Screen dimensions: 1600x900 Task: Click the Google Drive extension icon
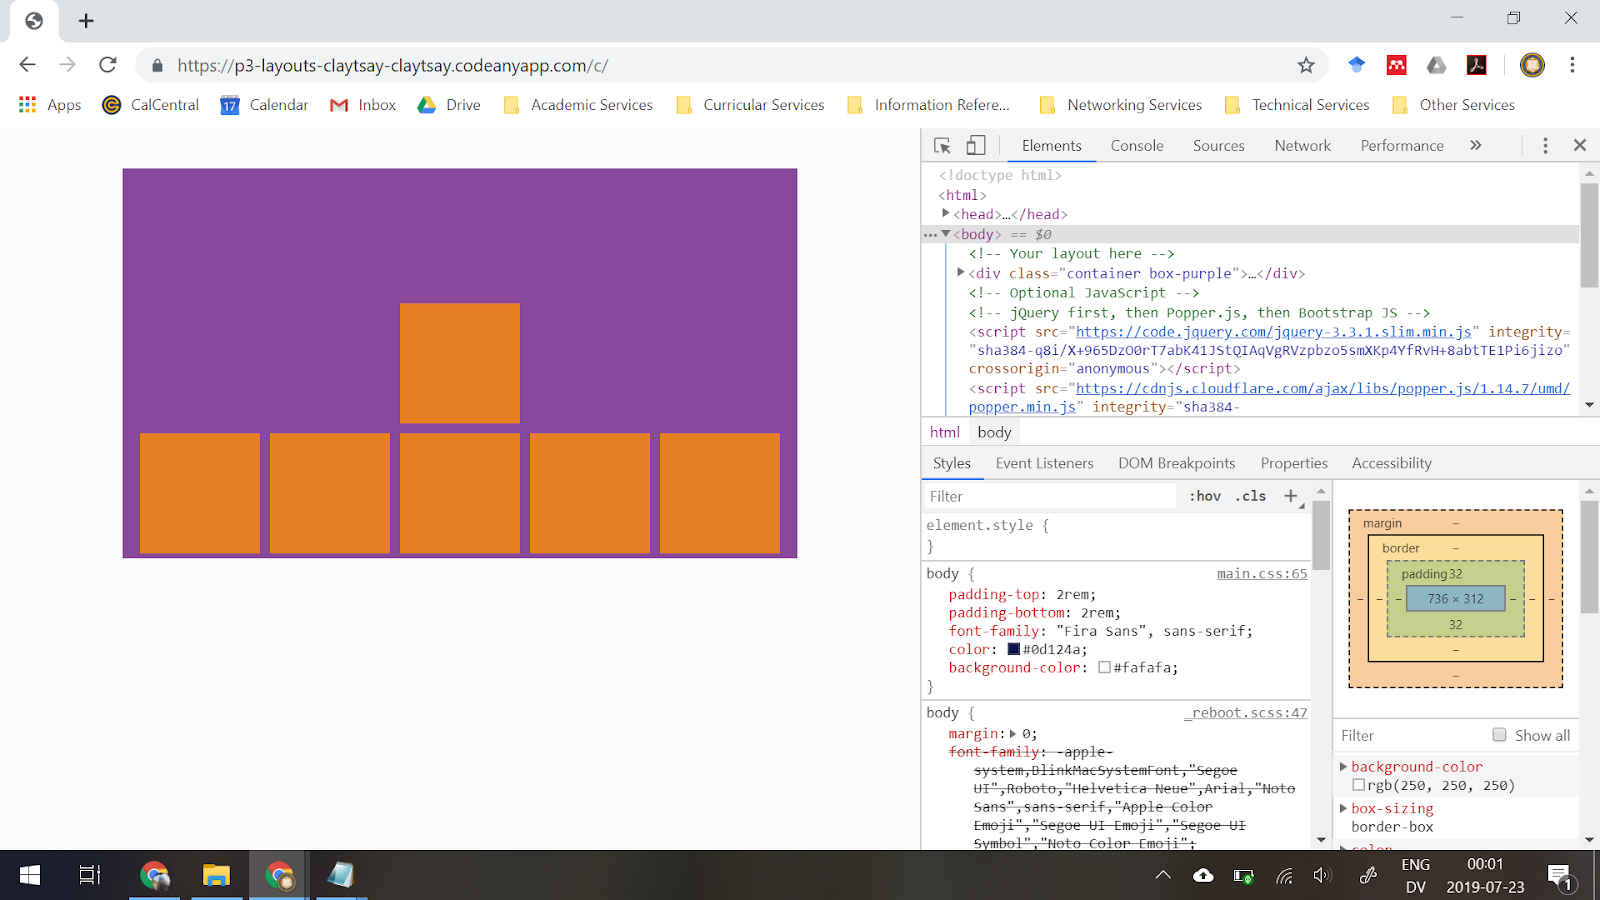point(1437,65)
